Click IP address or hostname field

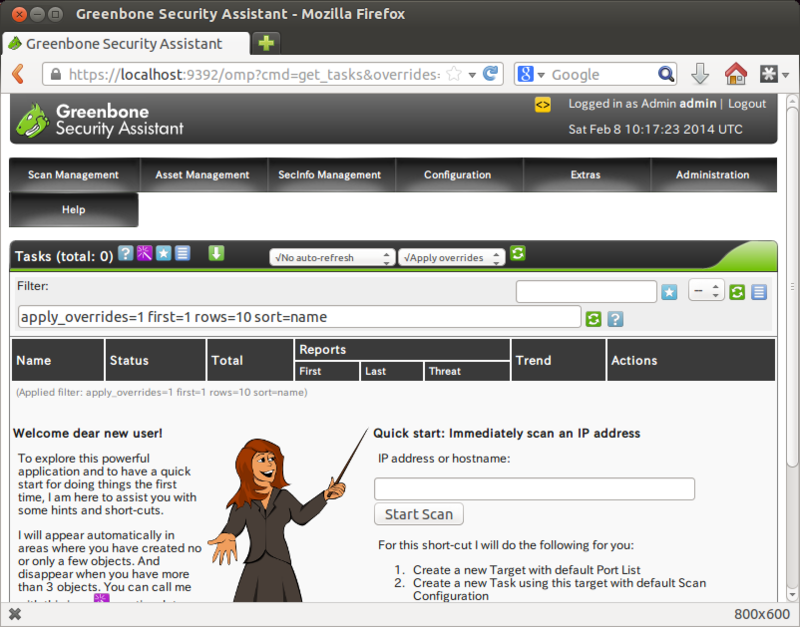[x=534, y=489]
